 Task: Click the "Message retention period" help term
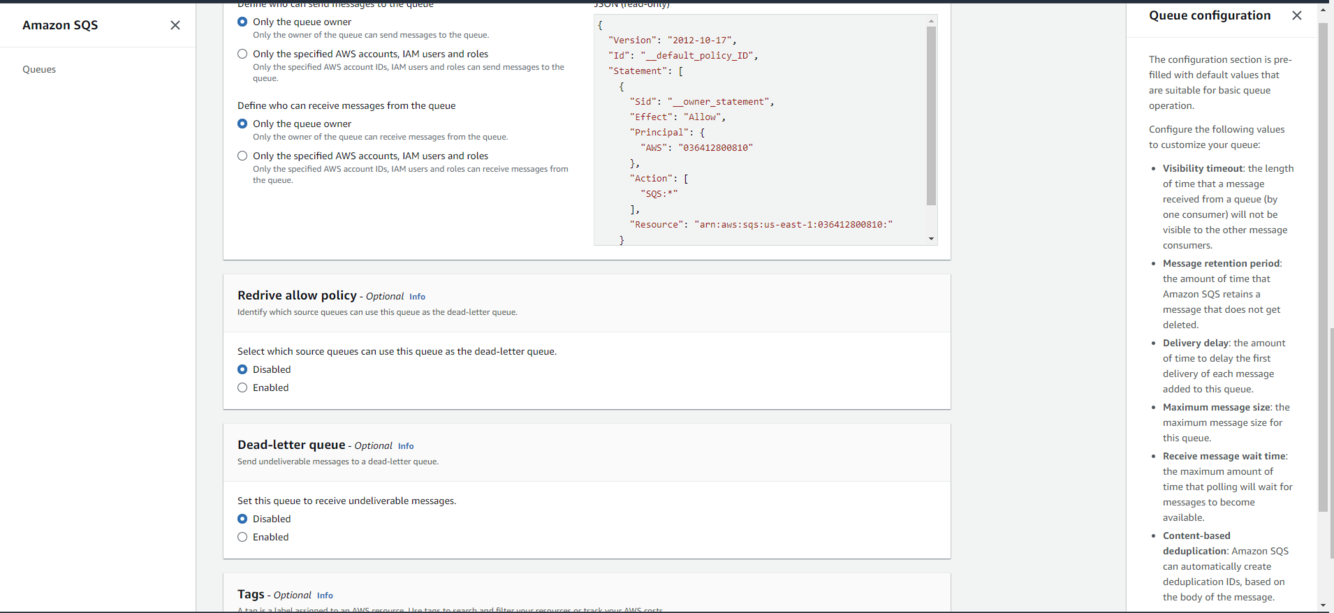coord(1221,264)
